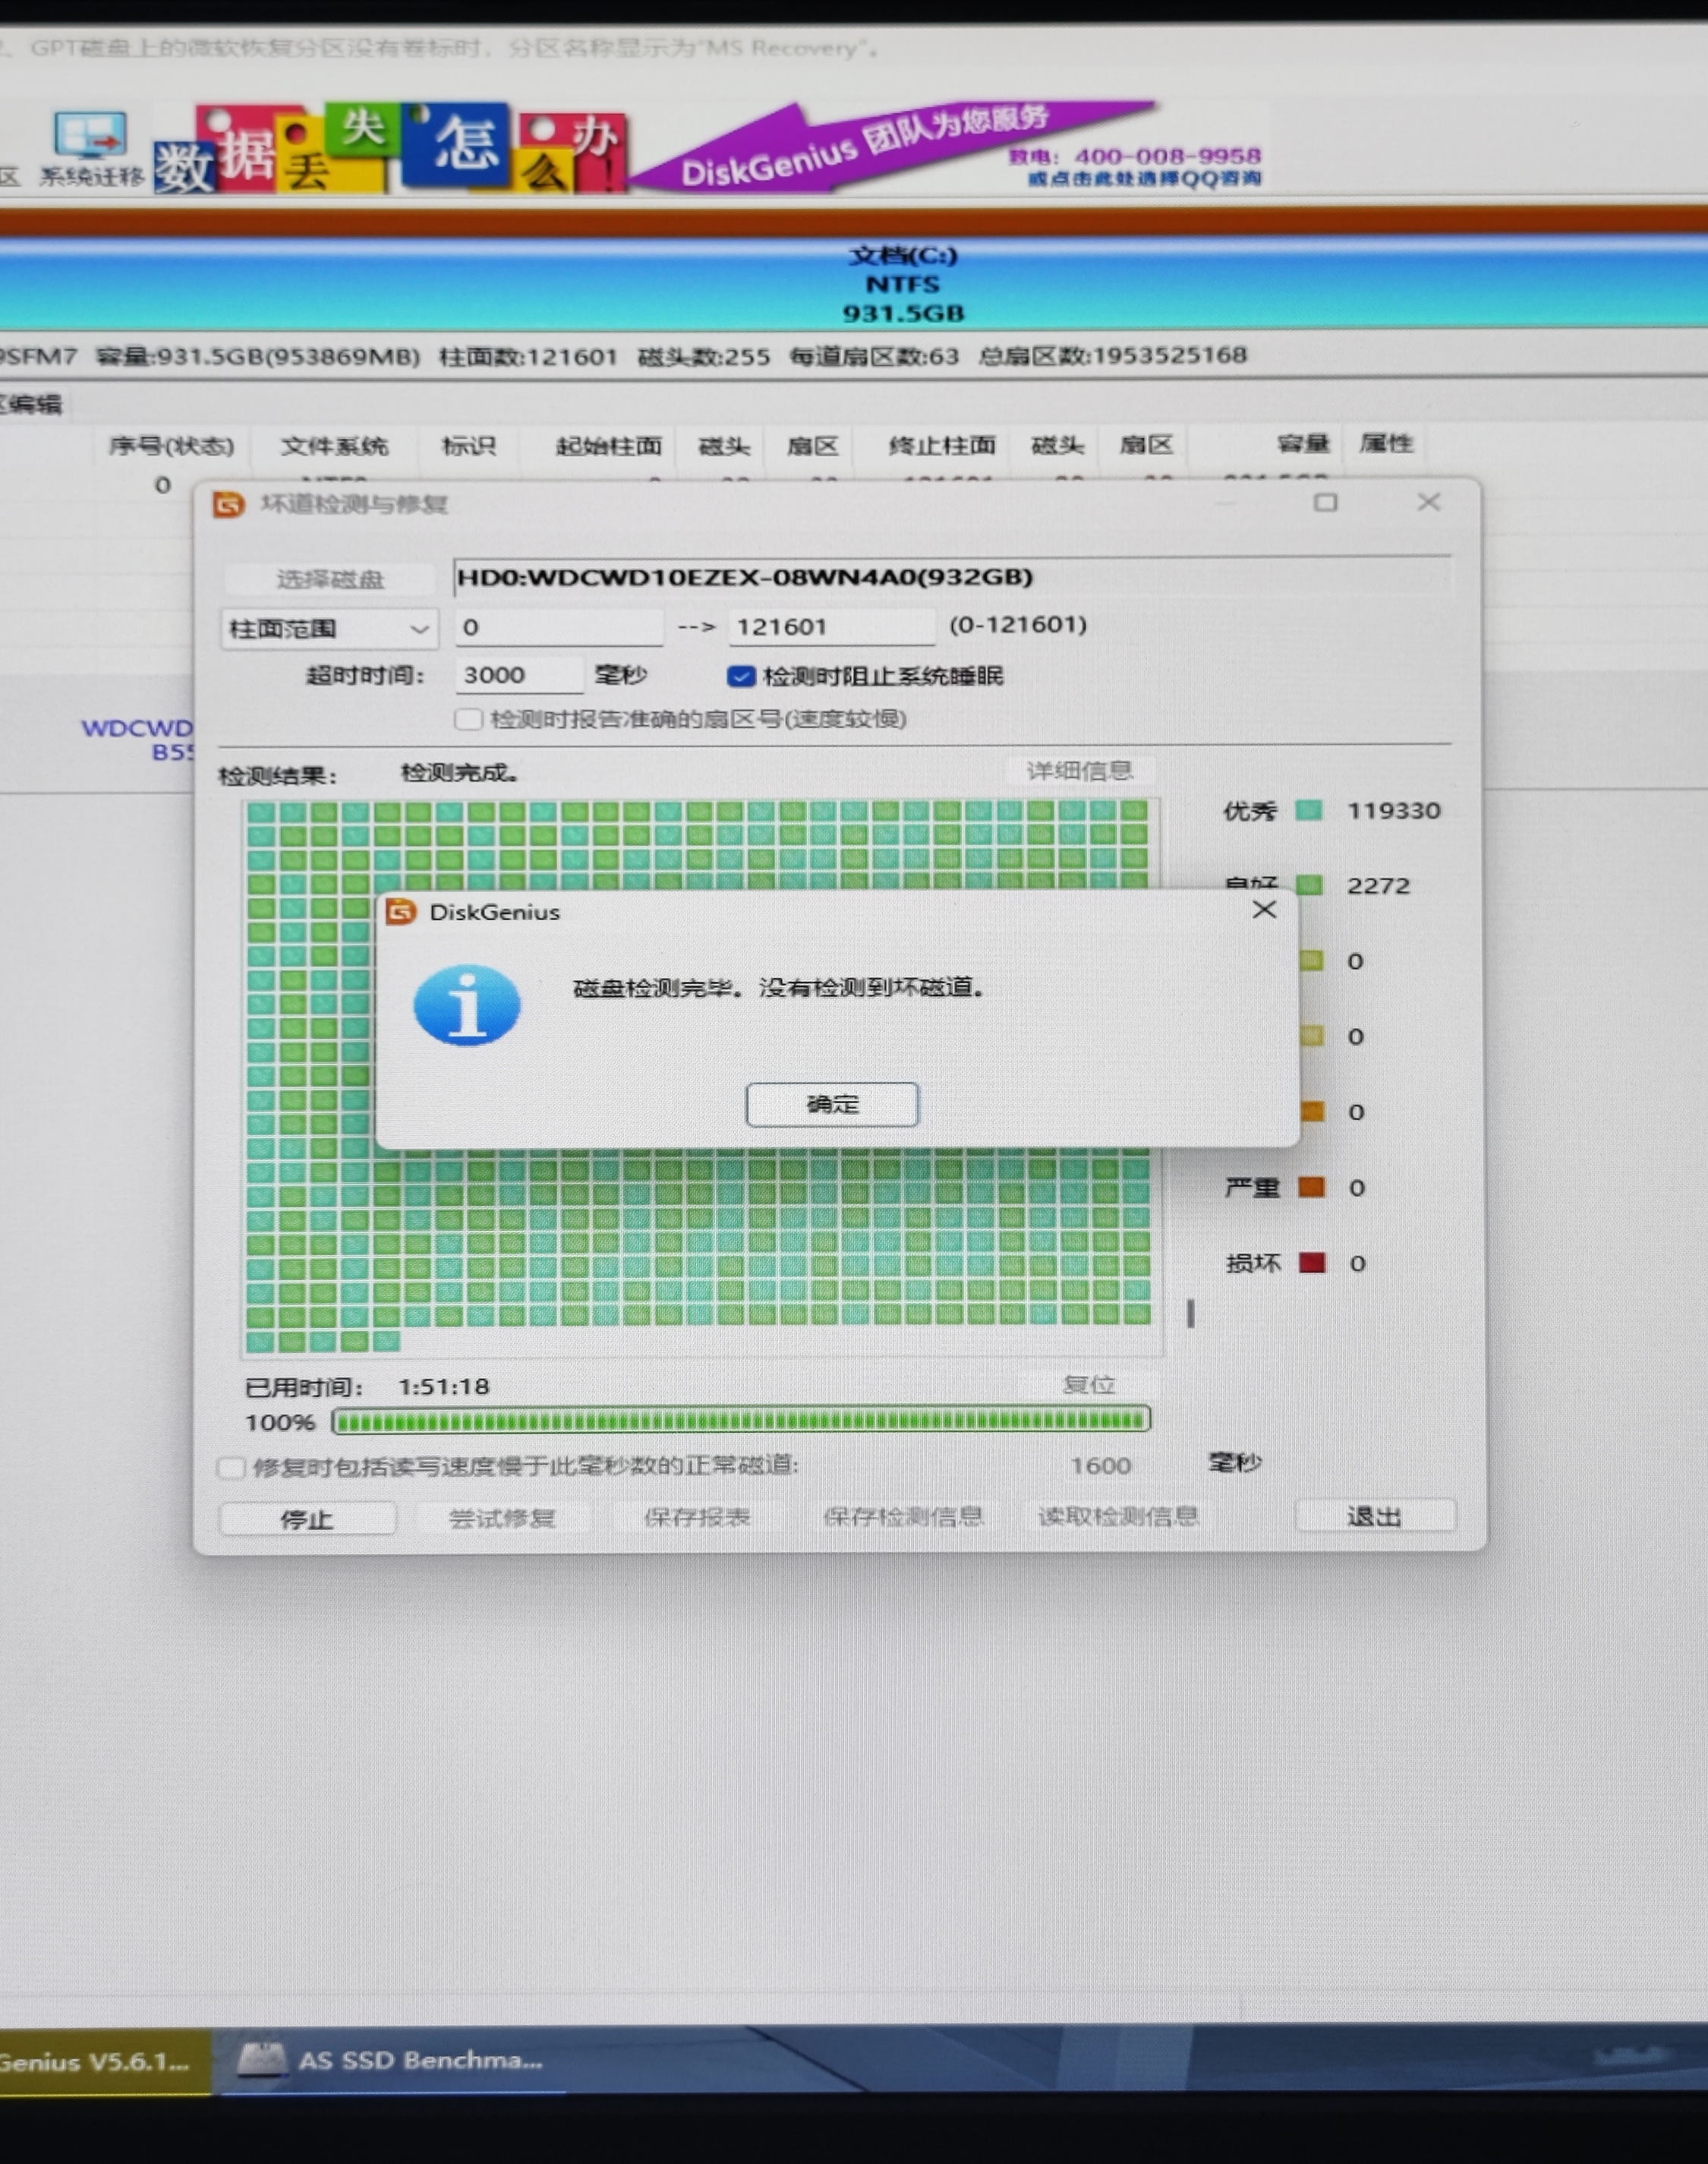Click the 尝试修复 button
This screenshot has height=2164, width=1708.
502,1518
